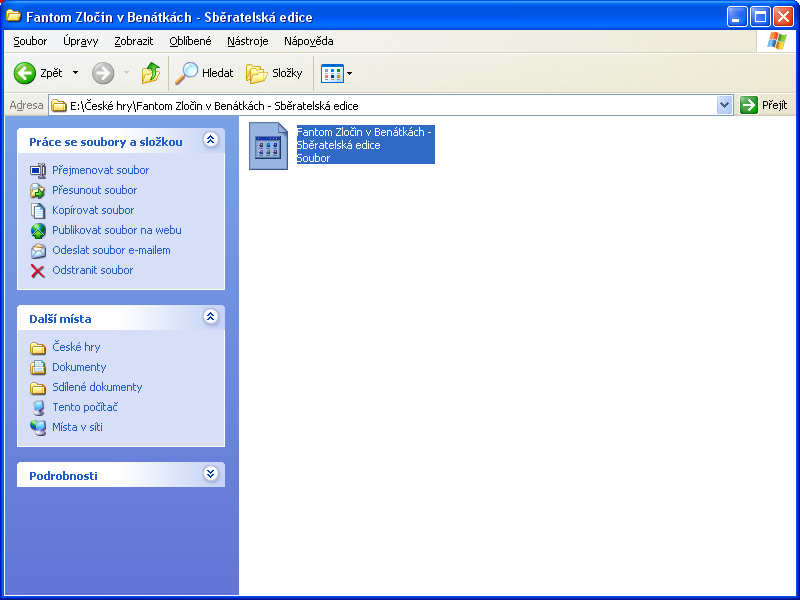Open Tento počítač link
Image resolution: width=800 pixels, height=600 pixels.
coord(85,407)
